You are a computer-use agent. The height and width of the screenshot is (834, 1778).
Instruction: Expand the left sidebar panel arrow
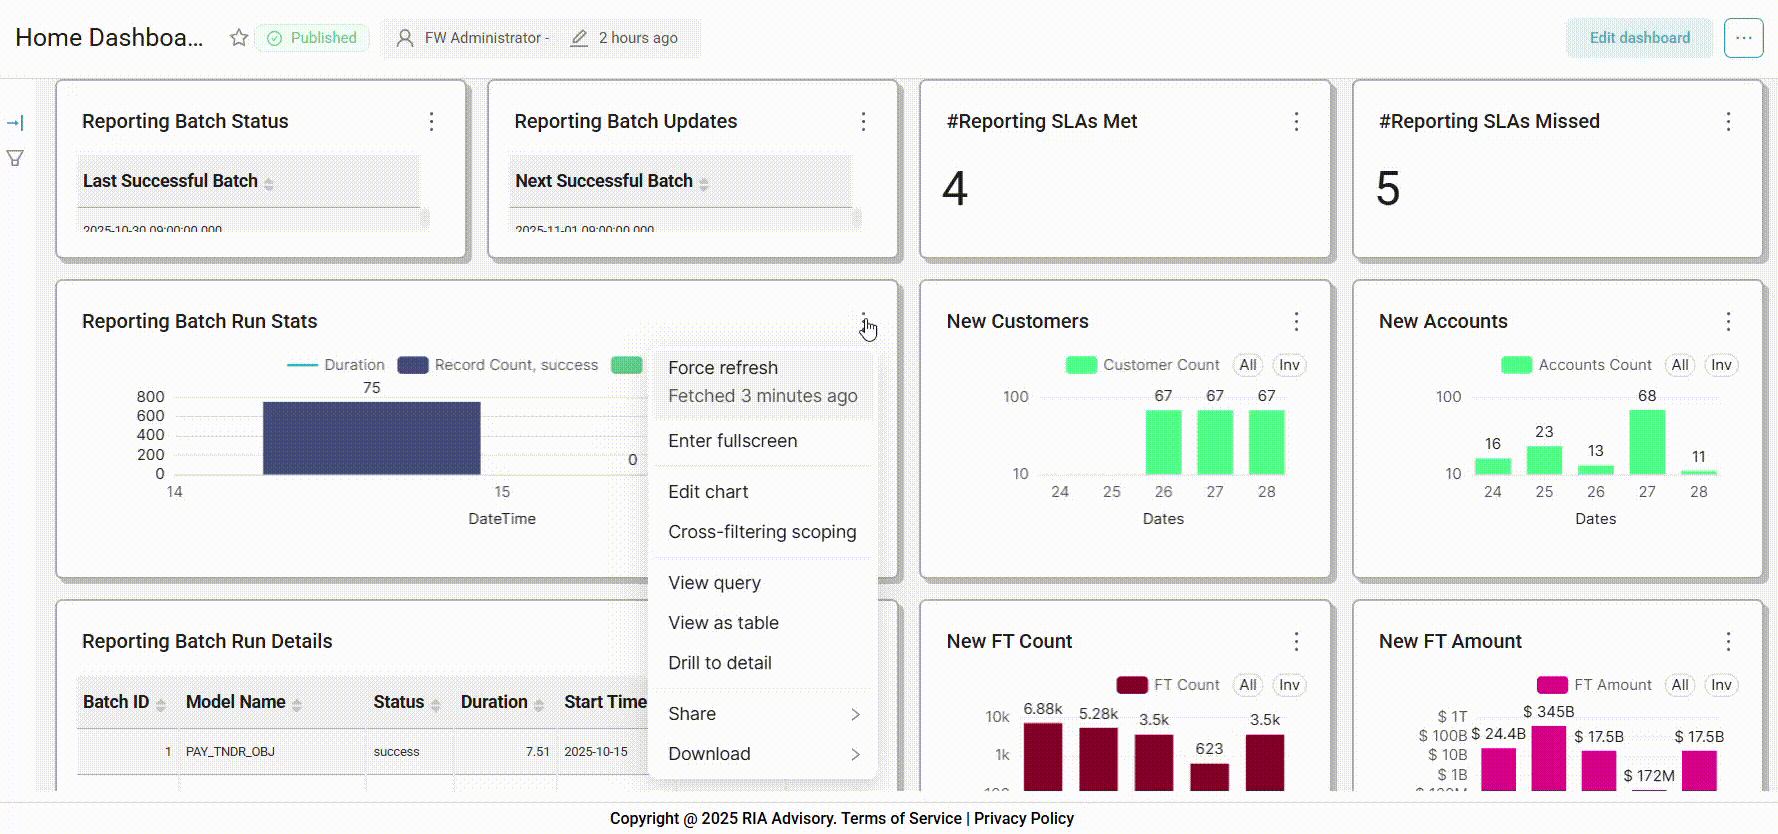point(15,123)
